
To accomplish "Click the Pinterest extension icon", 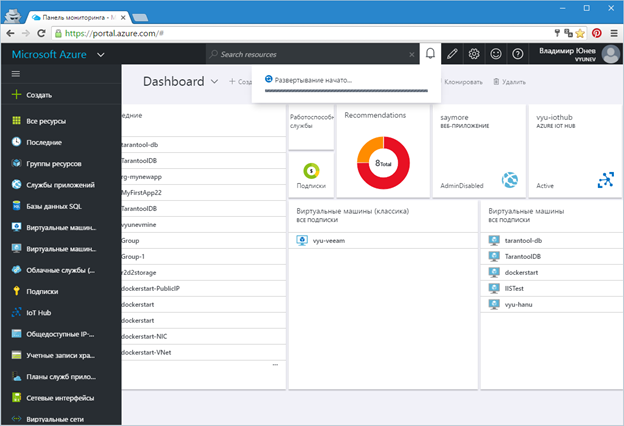I will coord(596,33).
